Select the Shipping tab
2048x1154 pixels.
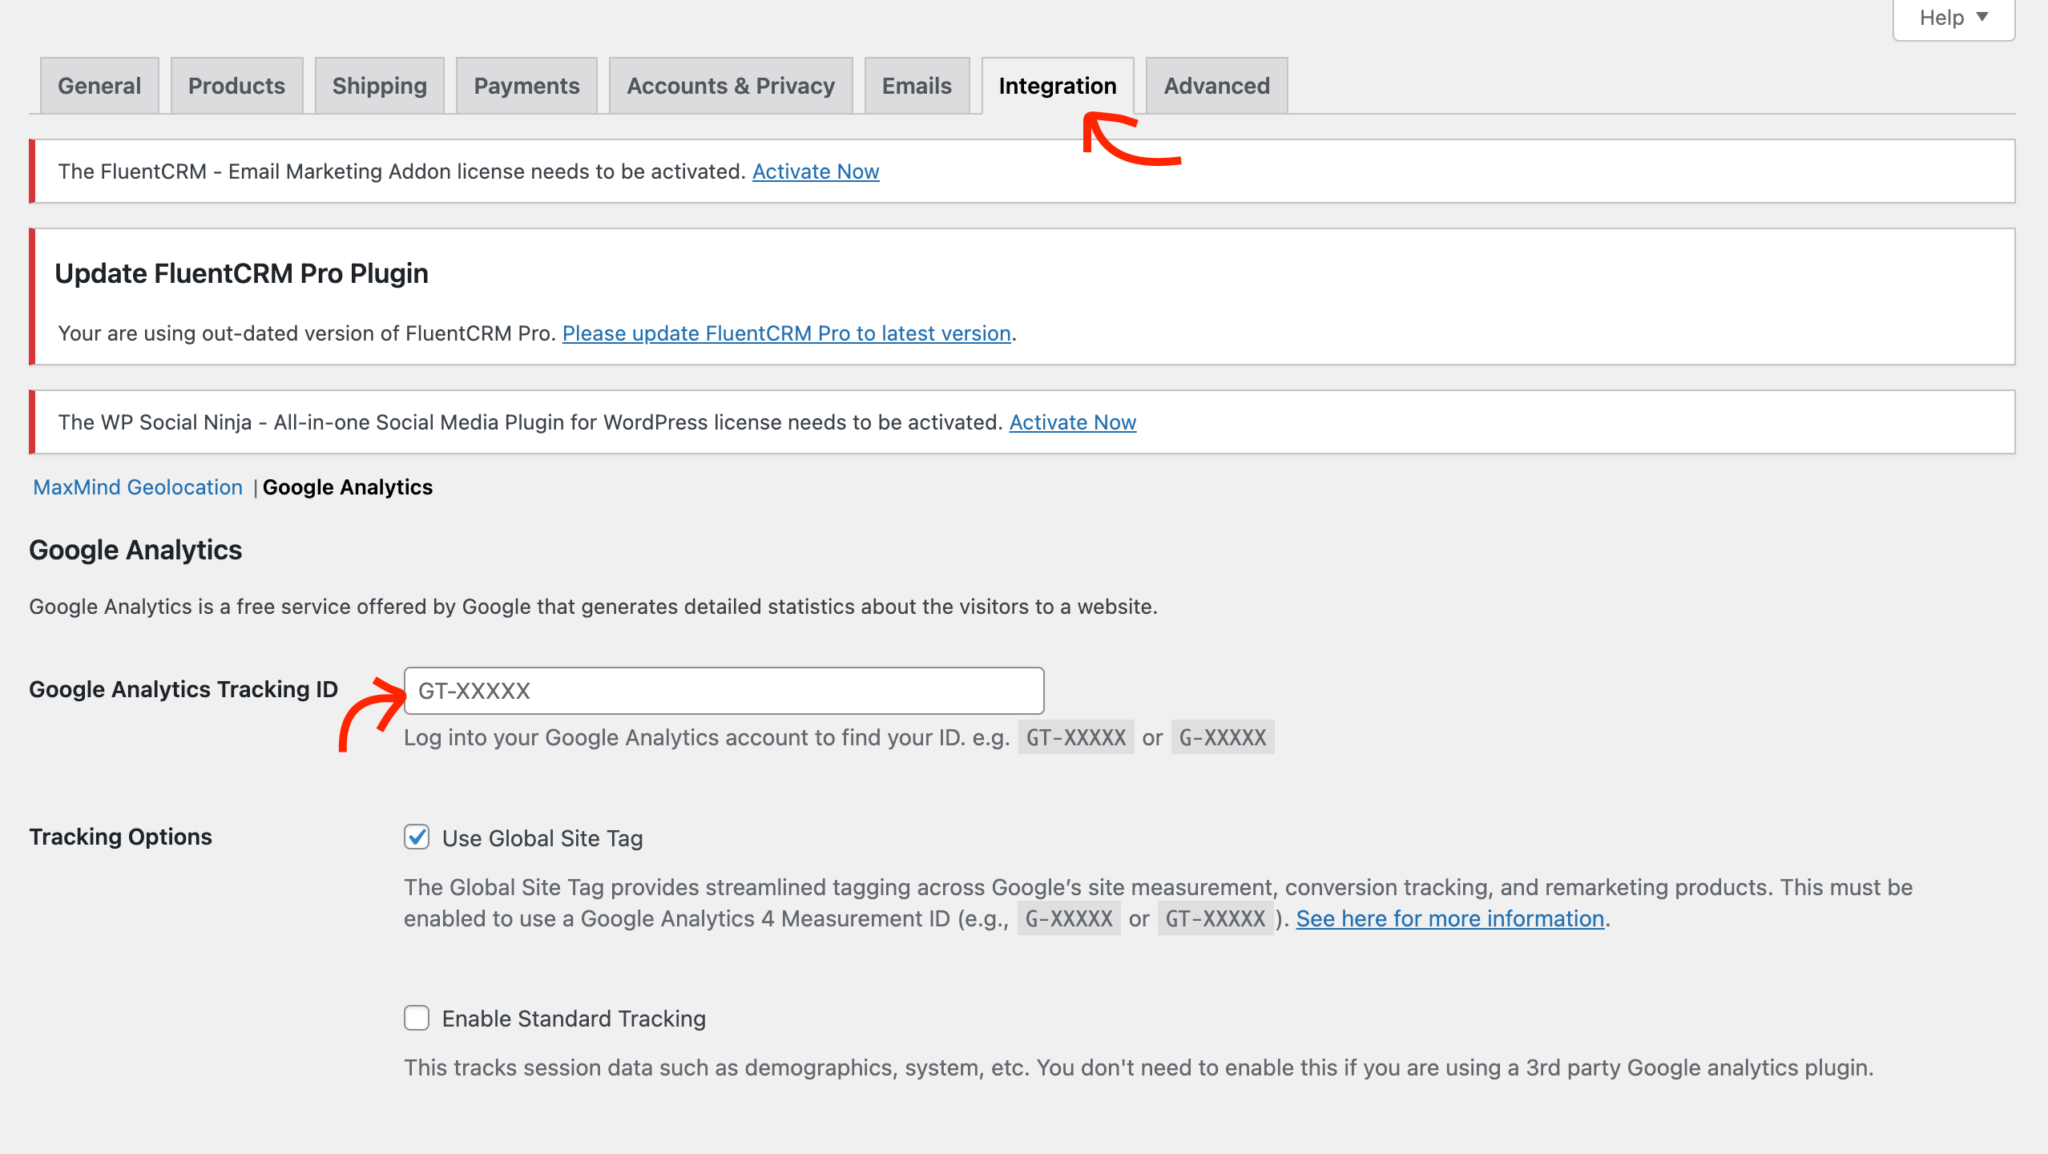point(379,85)
